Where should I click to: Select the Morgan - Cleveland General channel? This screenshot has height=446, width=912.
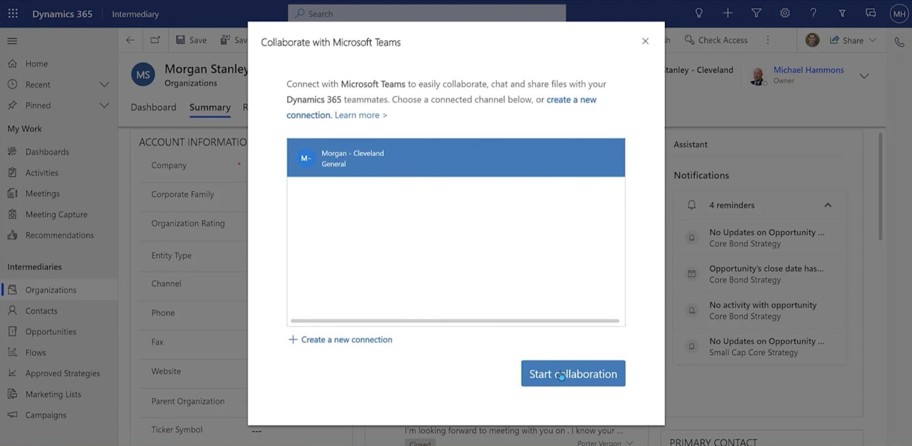tap(456, 158)
